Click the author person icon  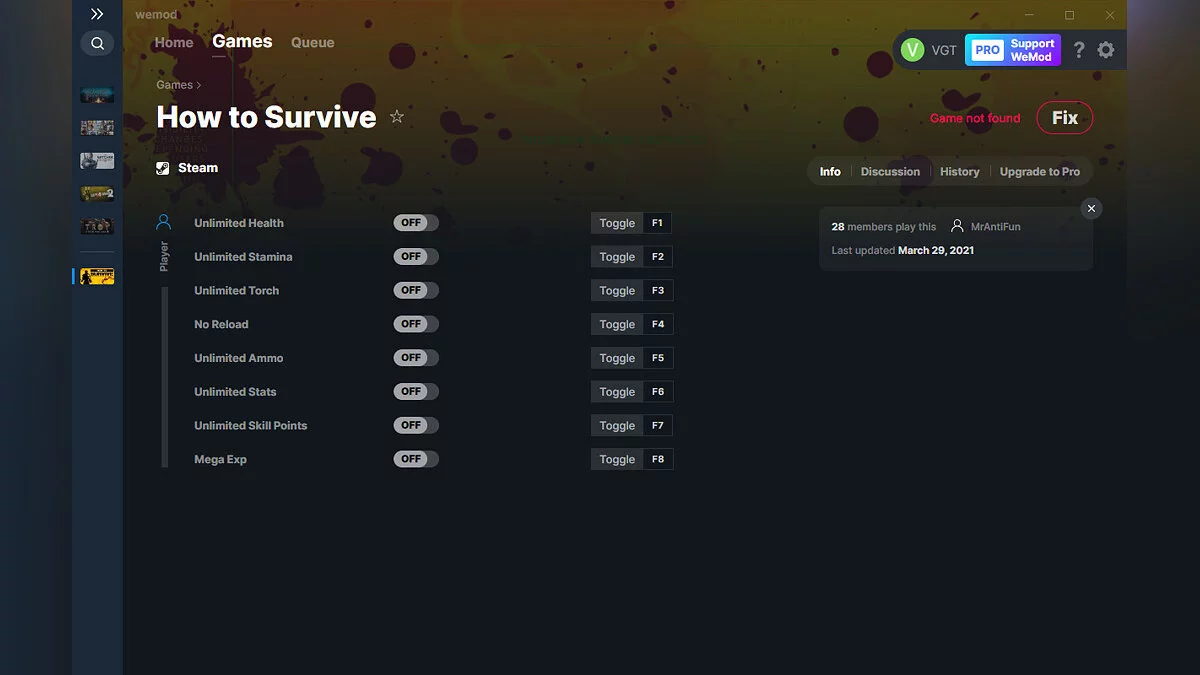[x=958, y=227]
